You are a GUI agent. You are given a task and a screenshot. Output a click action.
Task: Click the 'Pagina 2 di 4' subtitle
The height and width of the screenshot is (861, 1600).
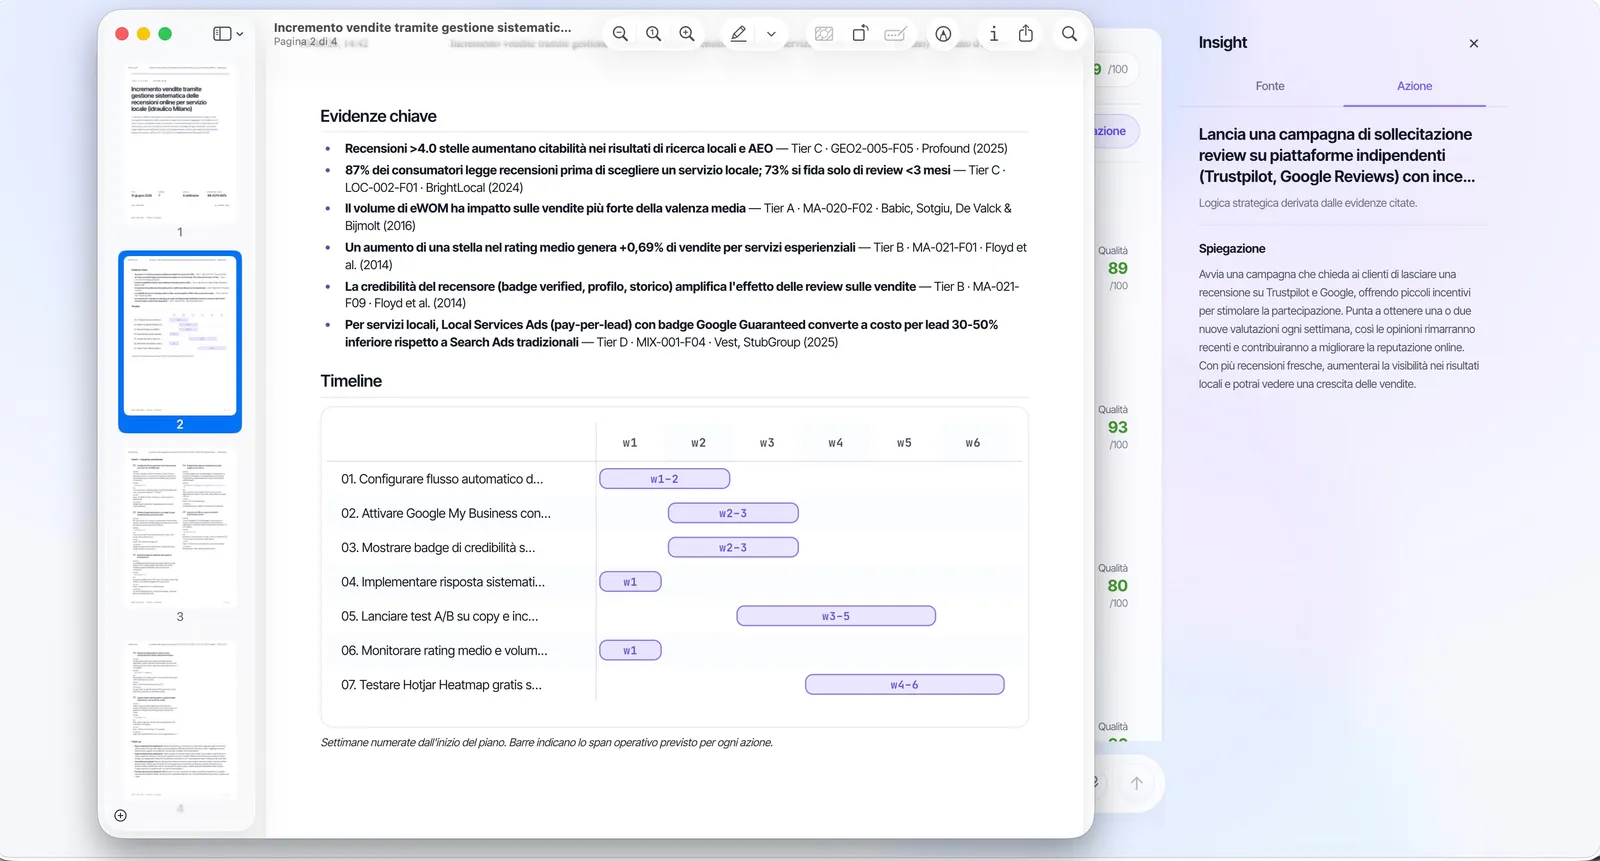(x=306, y=42)
